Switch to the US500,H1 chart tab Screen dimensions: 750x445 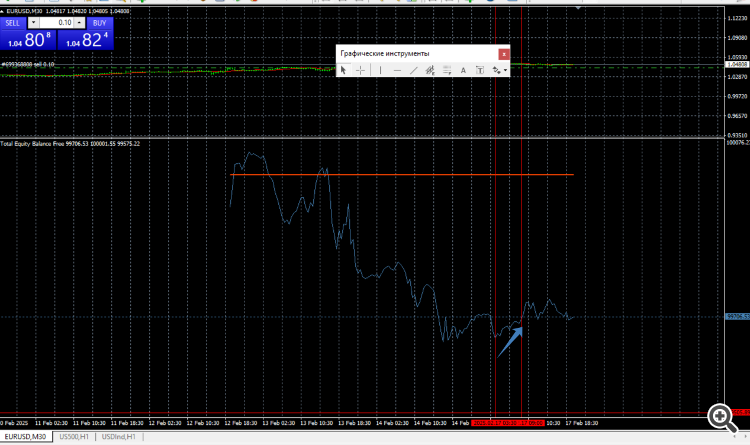click(x=74, y=436)
